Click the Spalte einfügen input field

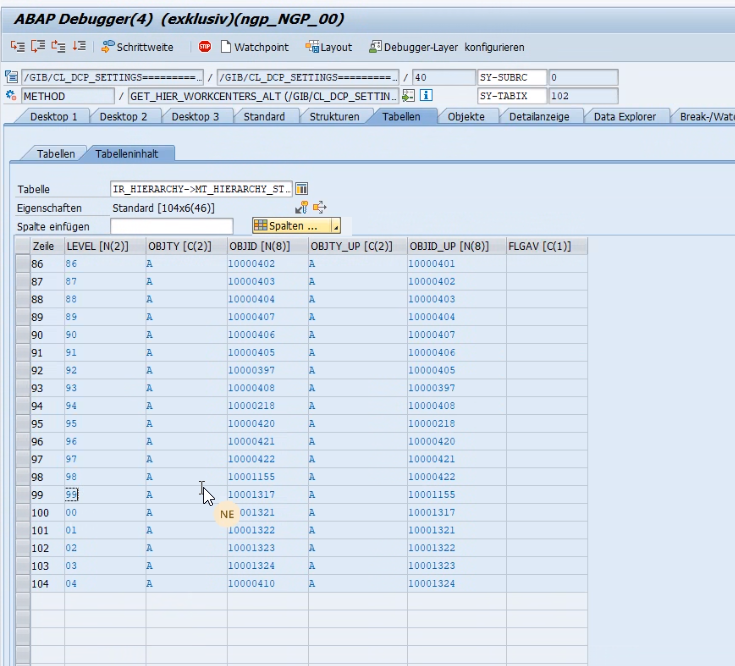click(x=171, y=226)
